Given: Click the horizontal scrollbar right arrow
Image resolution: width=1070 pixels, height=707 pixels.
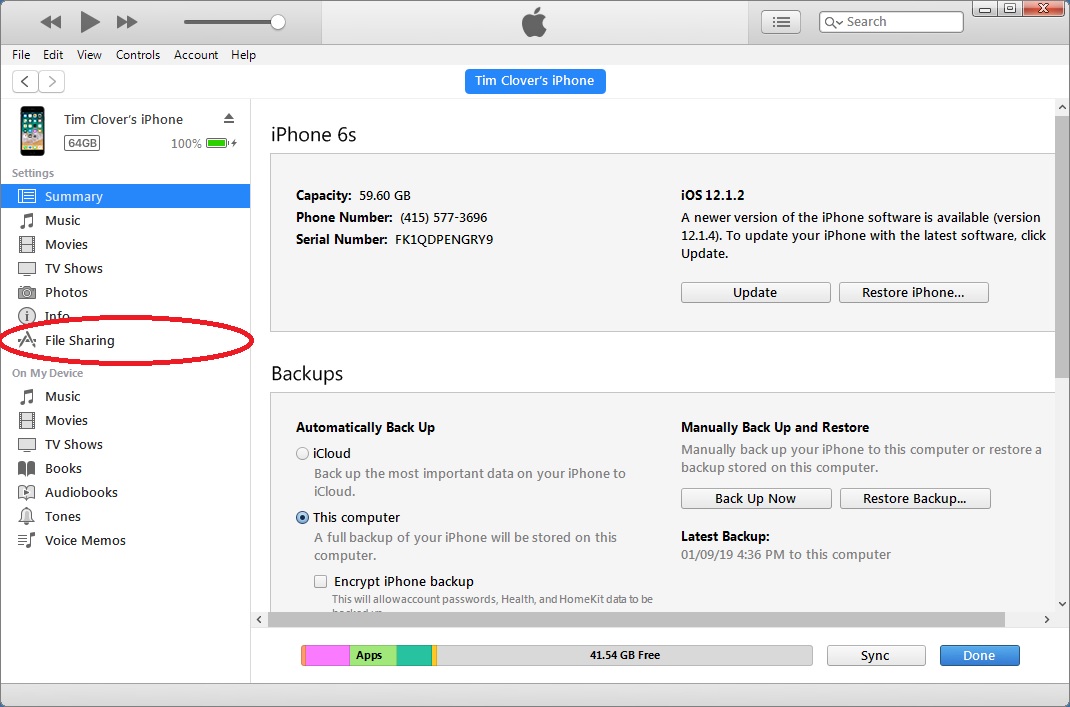Looking at the screenshot, I should pyautogui.click(x=1047, y=619).
